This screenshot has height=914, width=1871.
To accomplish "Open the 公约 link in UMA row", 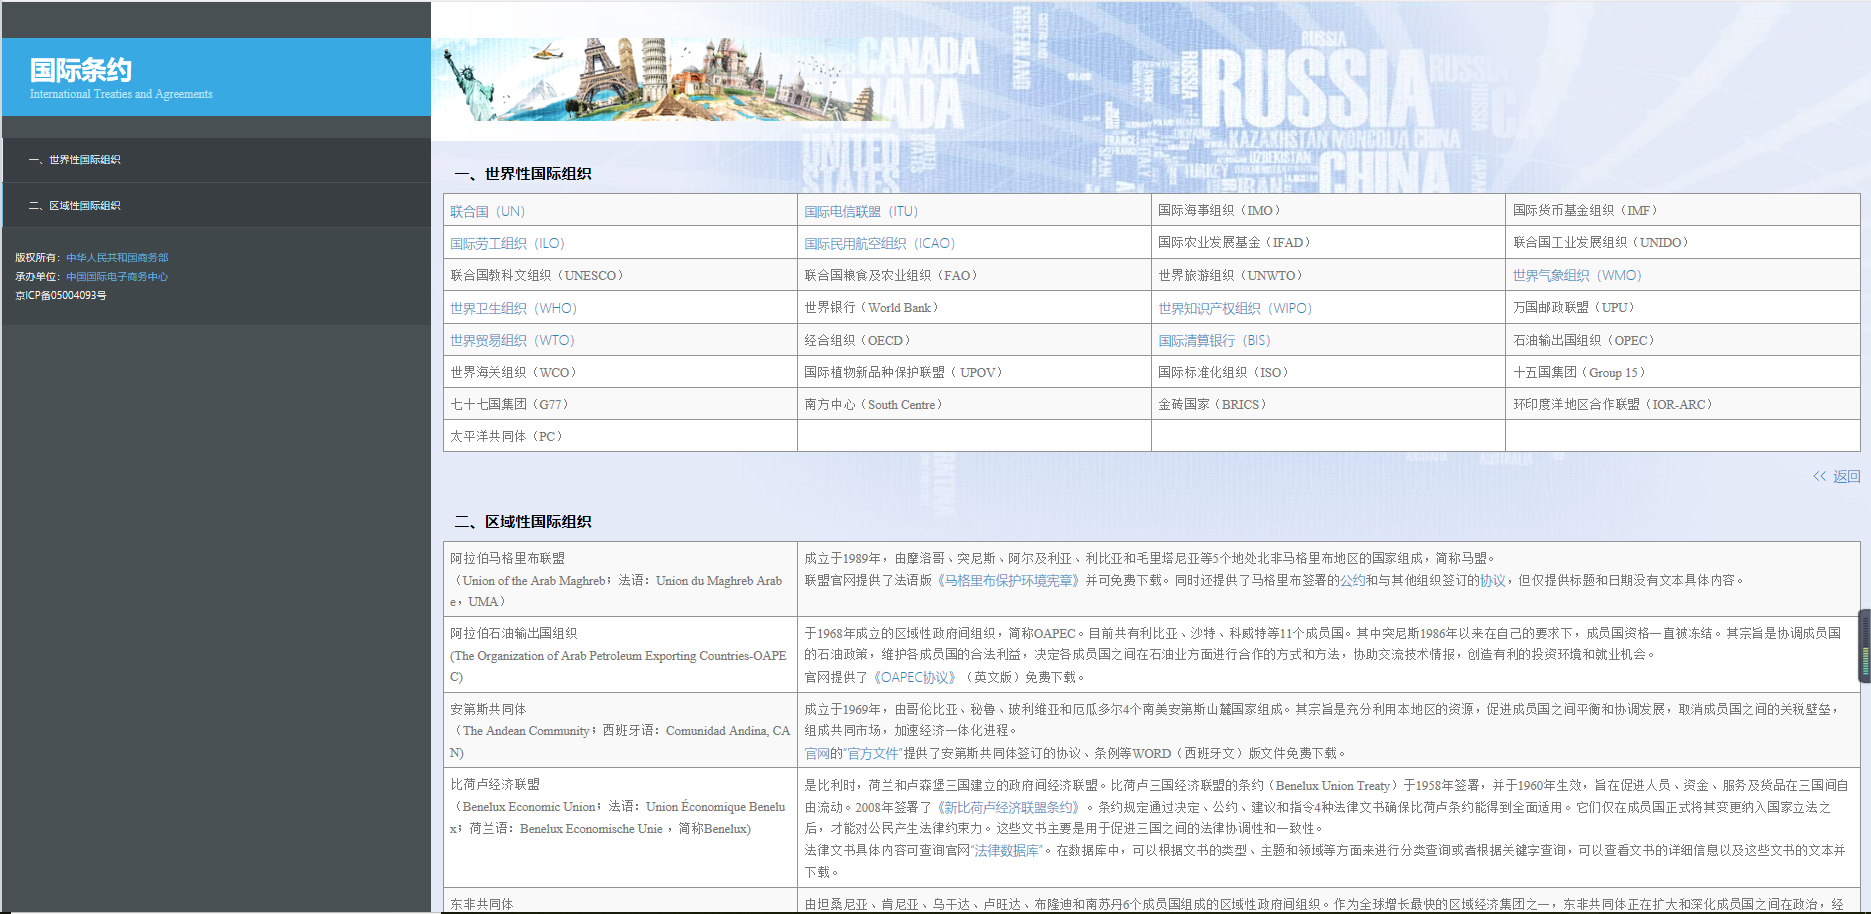I will pyautogui.click(x=1353, y=581).
